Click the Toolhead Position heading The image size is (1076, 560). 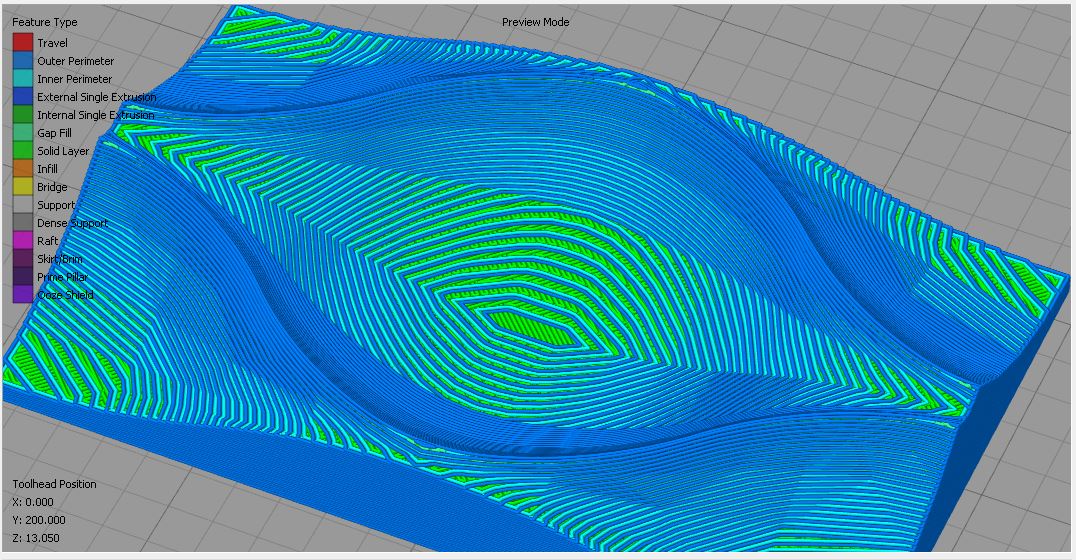(54, 484)
